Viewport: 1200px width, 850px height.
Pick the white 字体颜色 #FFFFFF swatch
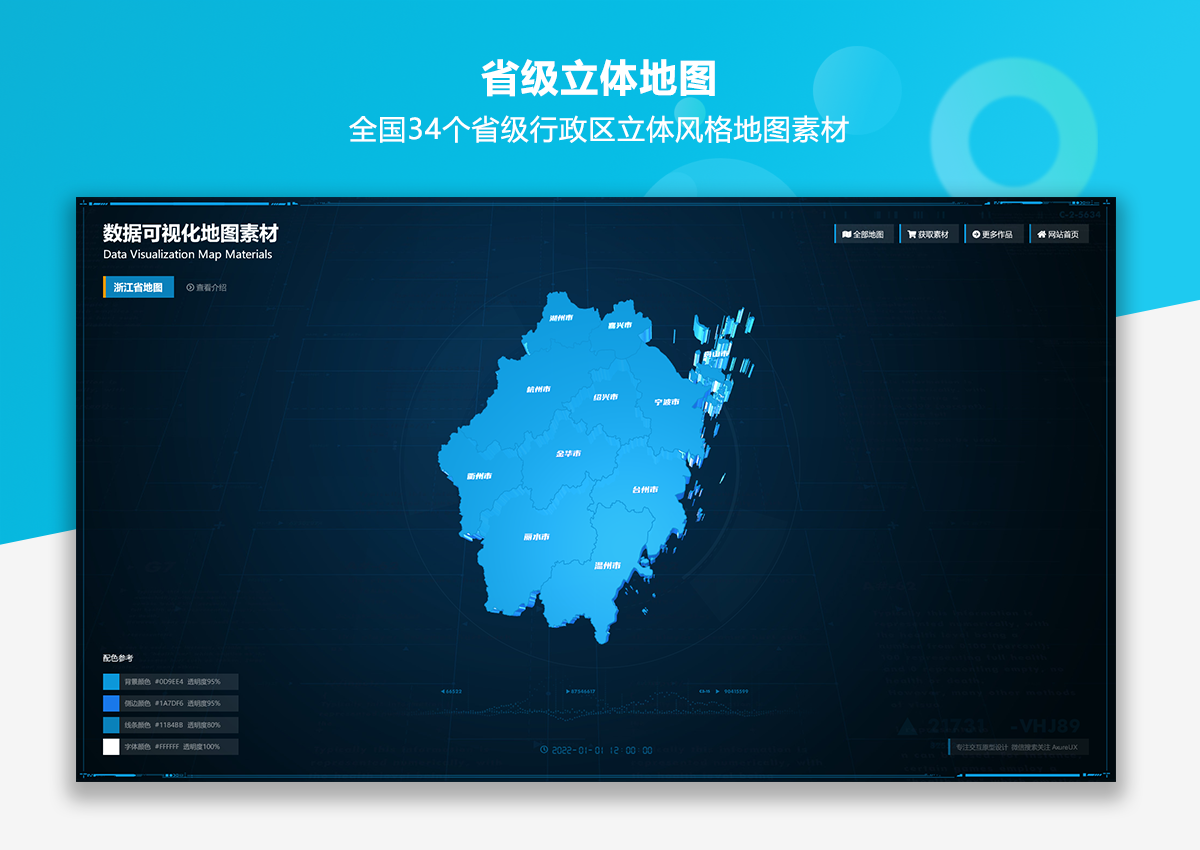click(111, 747)
